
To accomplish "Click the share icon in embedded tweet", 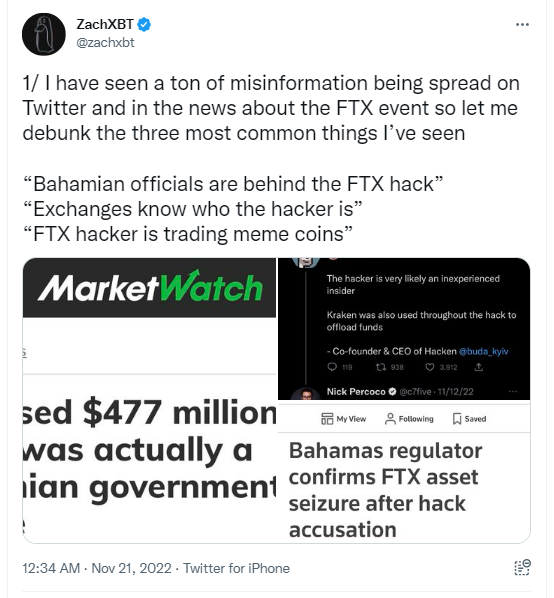I will (479, 367).
